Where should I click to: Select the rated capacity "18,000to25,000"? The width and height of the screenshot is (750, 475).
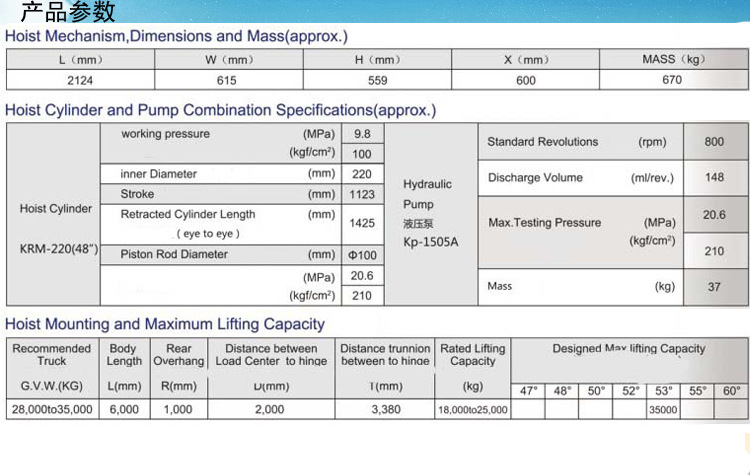click(473, 410)
